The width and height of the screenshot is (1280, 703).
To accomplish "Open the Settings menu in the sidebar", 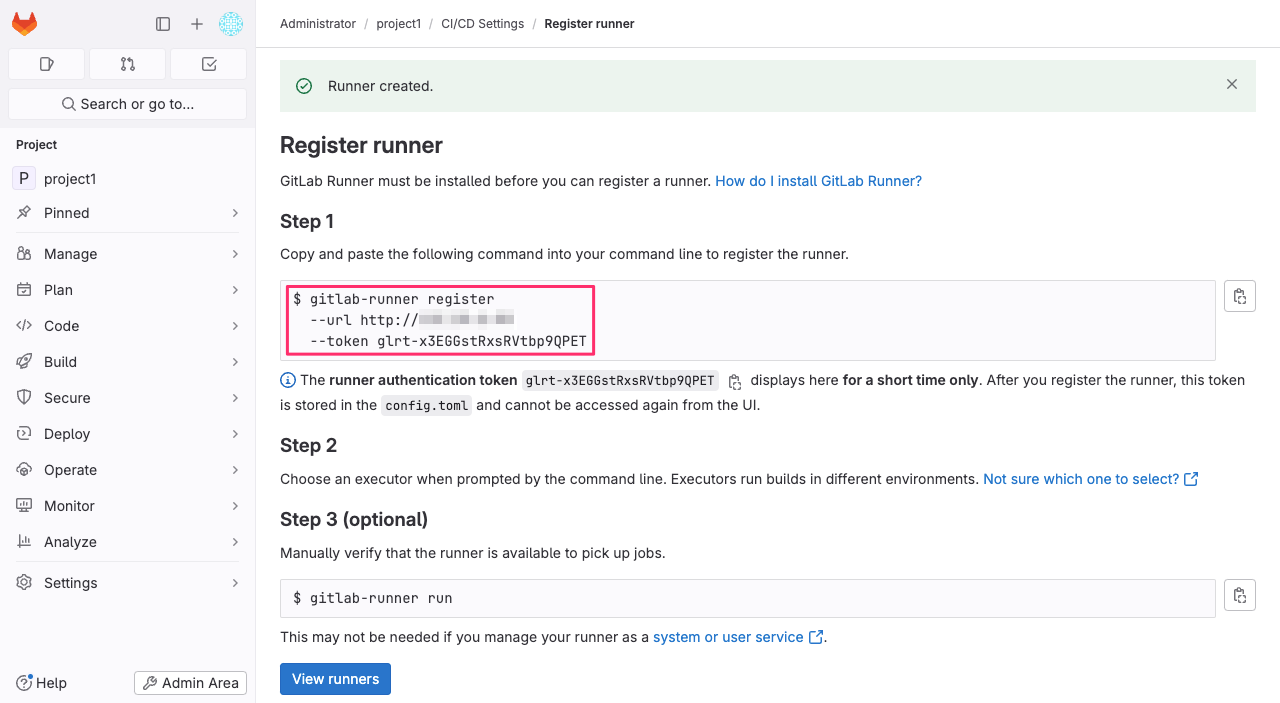I will [x=128, y=583].
